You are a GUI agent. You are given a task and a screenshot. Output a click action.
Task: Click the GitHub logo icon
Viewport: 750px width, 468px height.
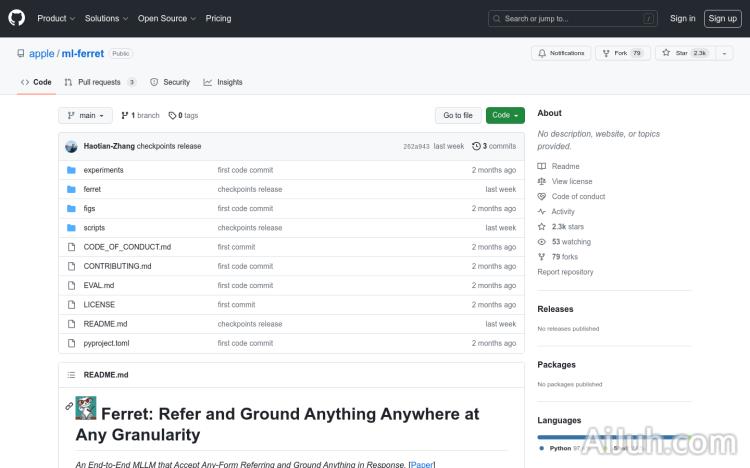pos(16,18)
